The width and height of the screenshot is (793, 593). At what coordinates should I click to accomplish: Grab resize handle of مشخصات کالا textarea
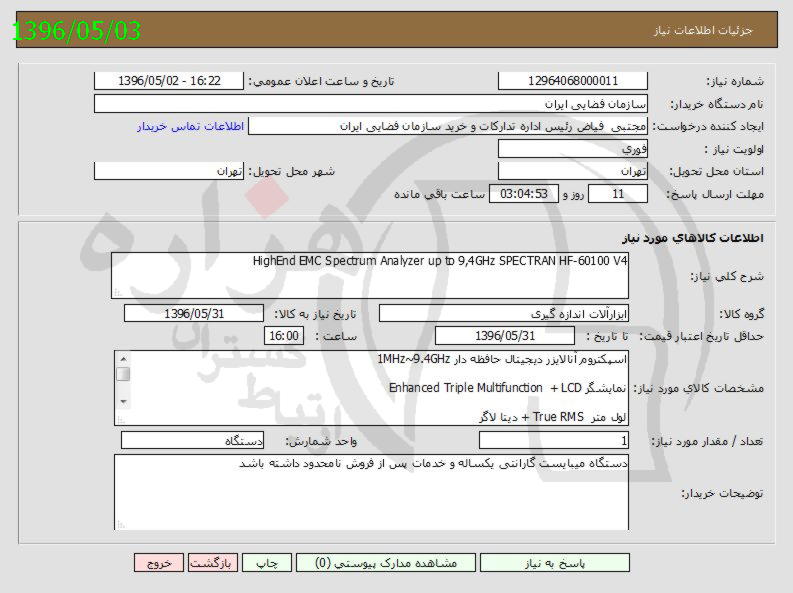coord(120,420)
